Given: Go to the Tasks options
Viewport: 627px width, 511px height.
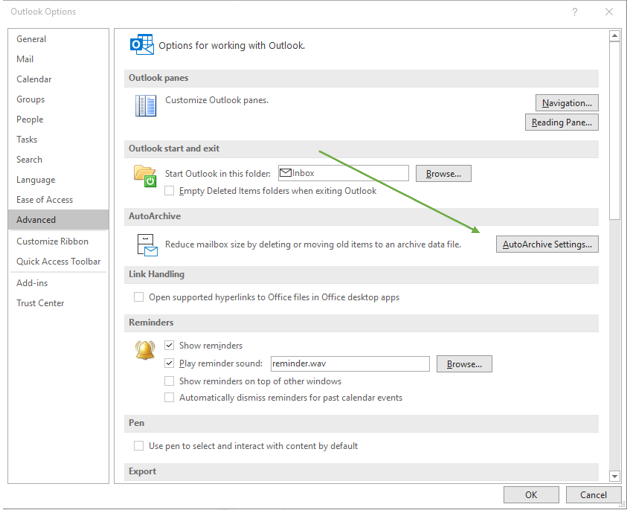Looking at the screenshot, I should point(58,139).
